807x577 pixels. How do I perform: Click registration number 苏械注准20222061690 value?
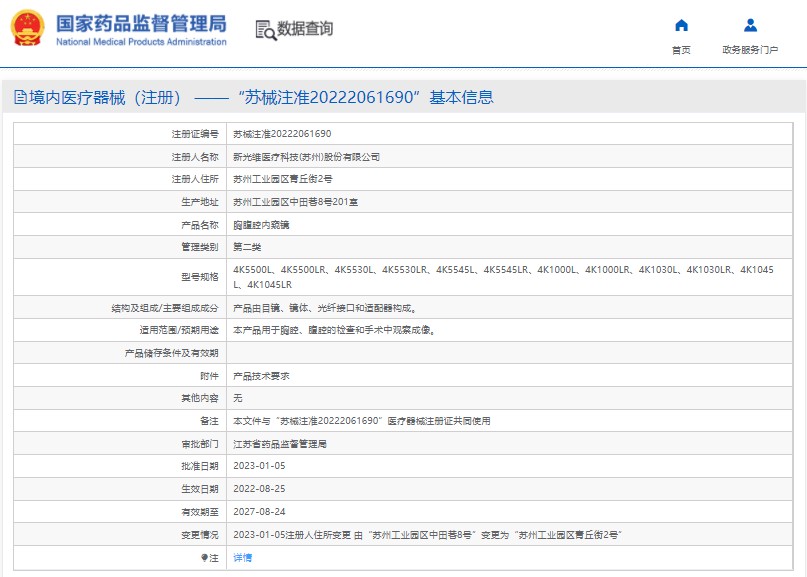click(282, 133)
